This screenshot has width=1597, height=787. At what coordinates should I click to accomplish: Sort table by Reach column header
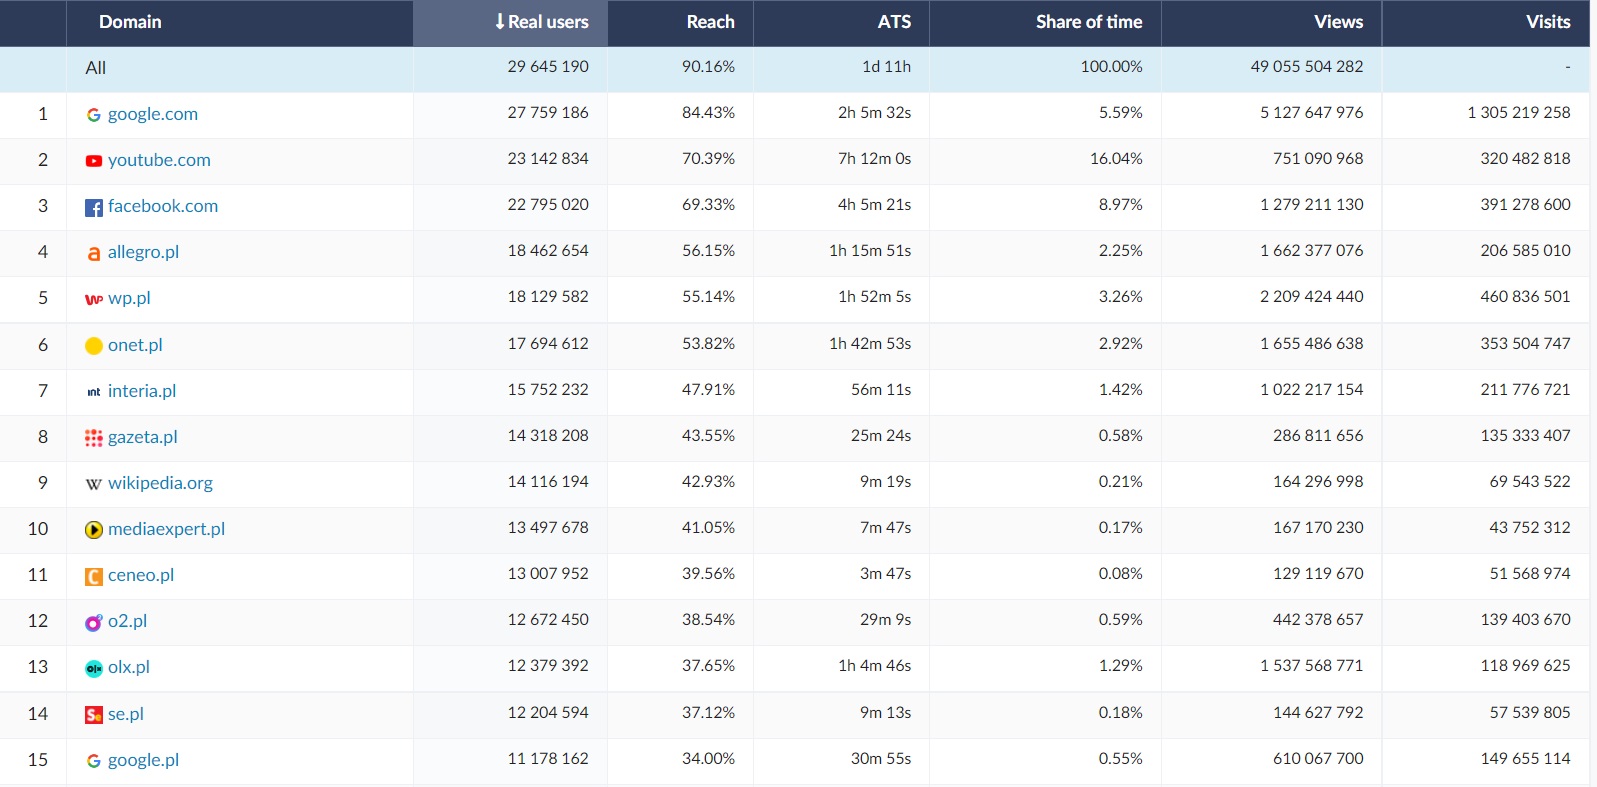click(x=710, y=22)
